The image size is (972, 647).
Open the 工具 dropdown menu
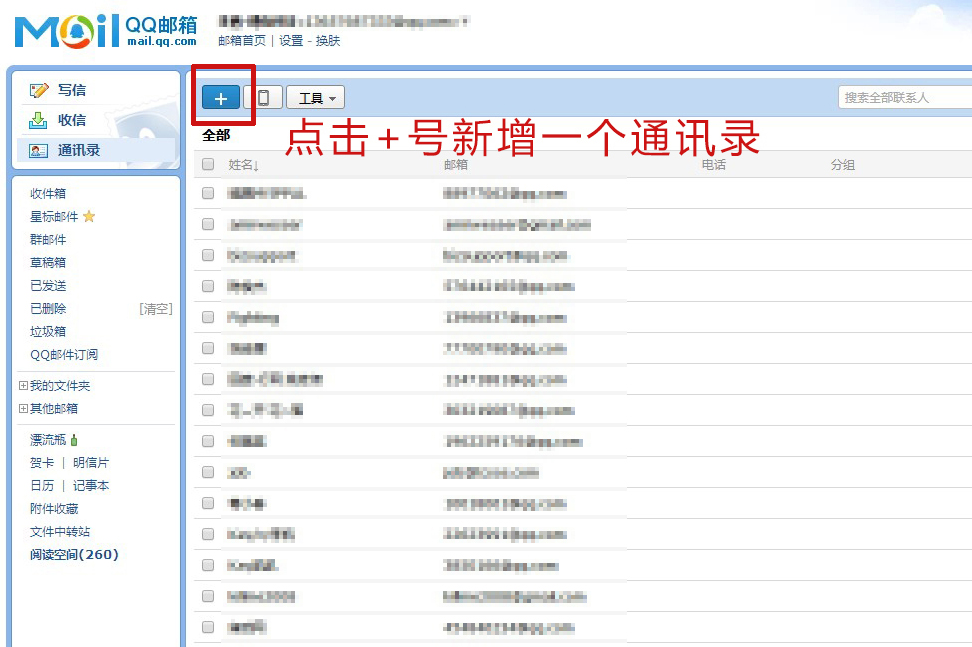click(x=315, y=97)
